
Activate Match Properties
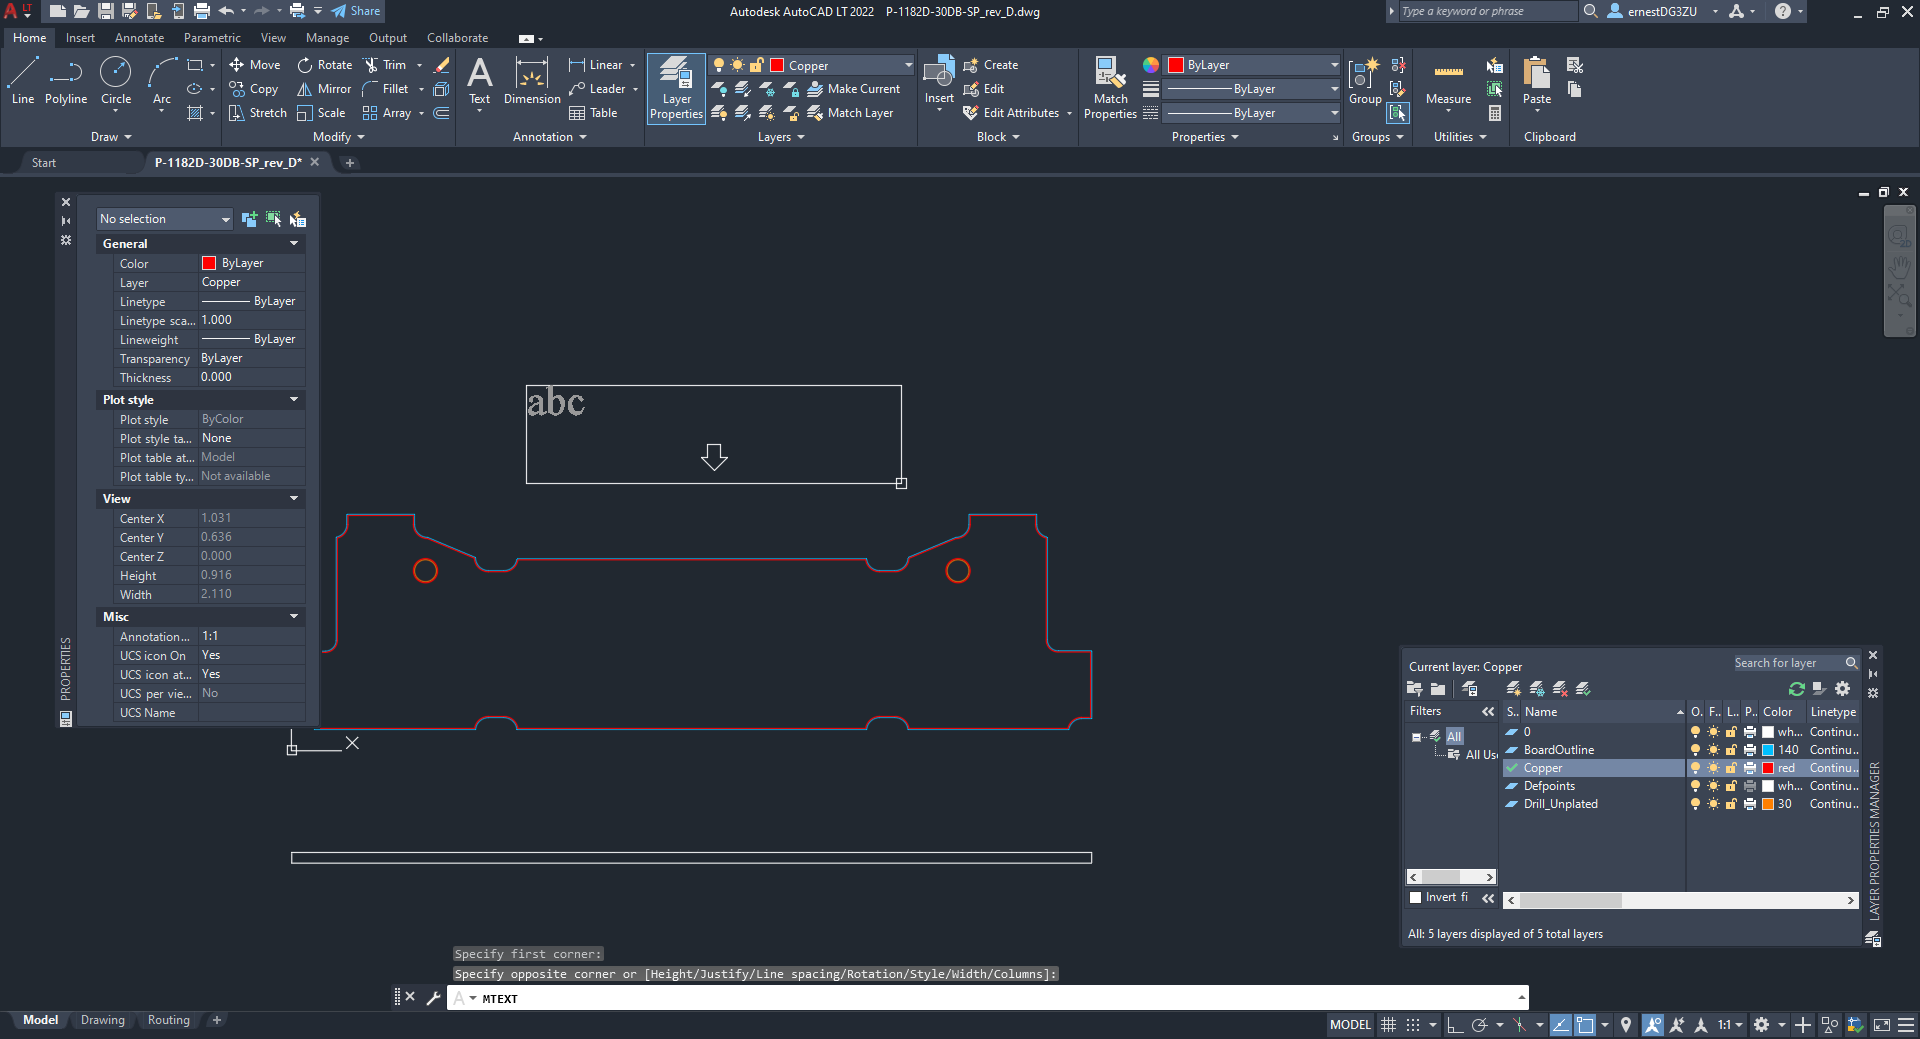coord(1109,85)
